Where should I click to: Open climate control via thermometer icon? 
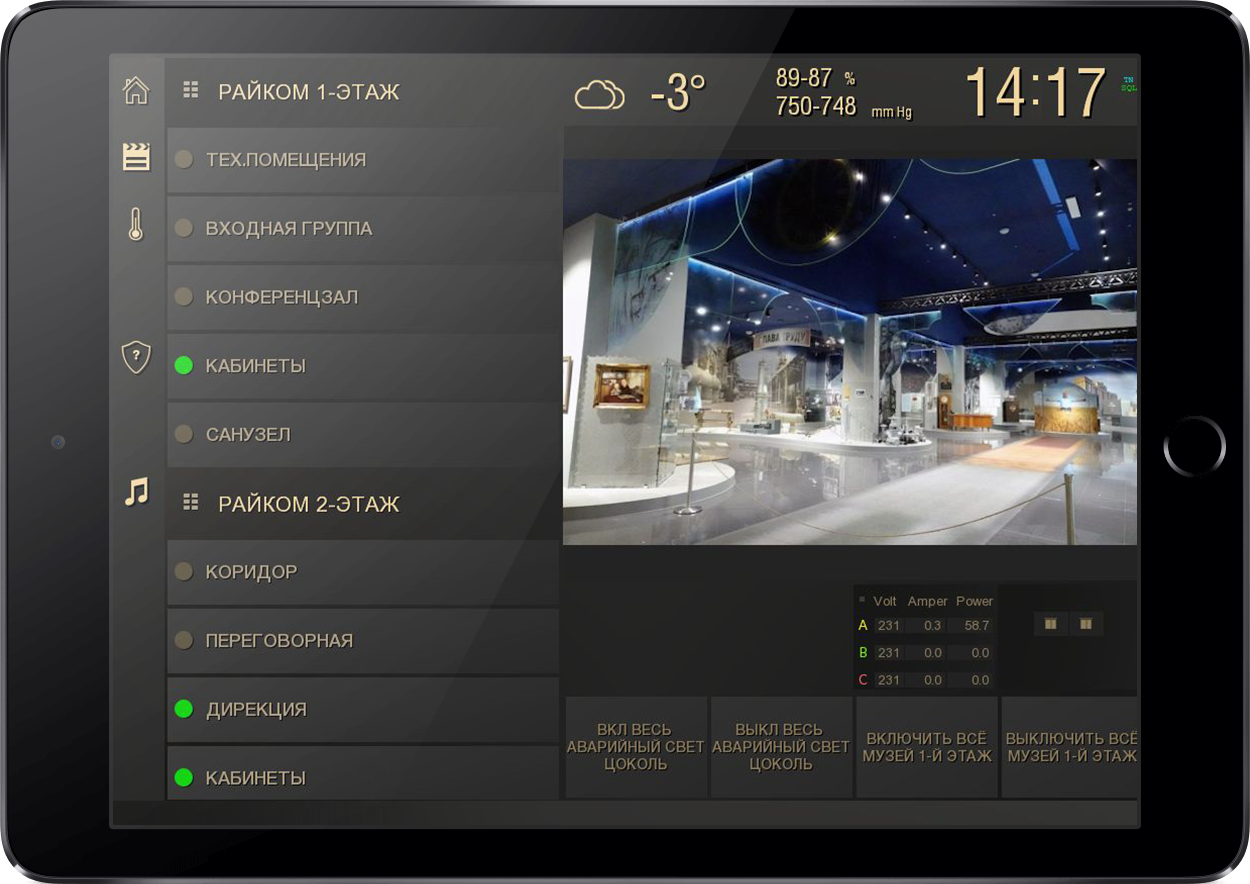(x=136, y=224)
